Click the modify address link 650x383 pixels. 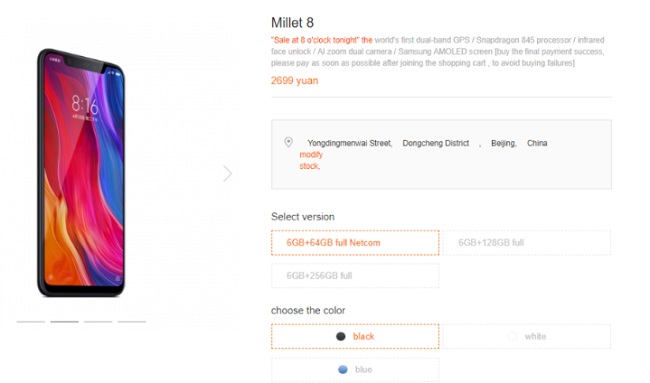(311, 155)
